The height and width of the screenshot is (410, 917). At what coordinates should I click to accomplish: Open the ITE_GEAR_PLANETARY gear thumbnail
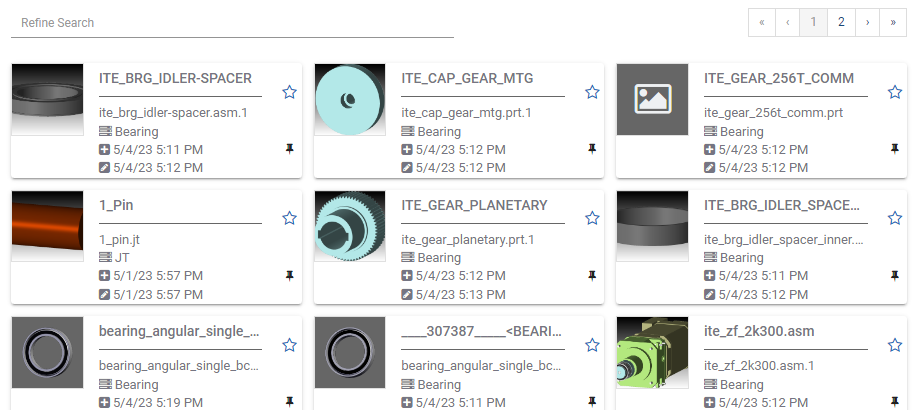pos(350,226)
